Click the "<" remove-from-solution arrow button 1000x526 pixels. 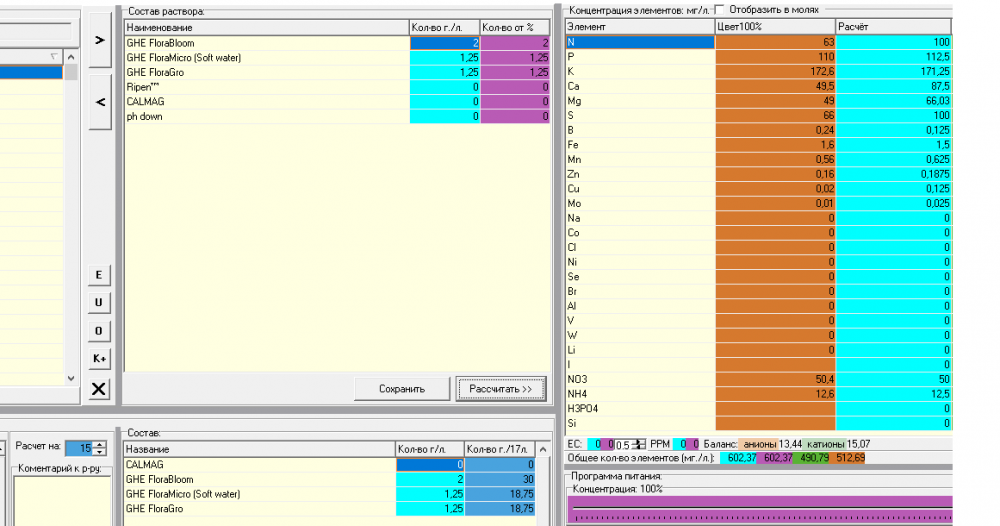pyautogui.click(x=99, y=102)
